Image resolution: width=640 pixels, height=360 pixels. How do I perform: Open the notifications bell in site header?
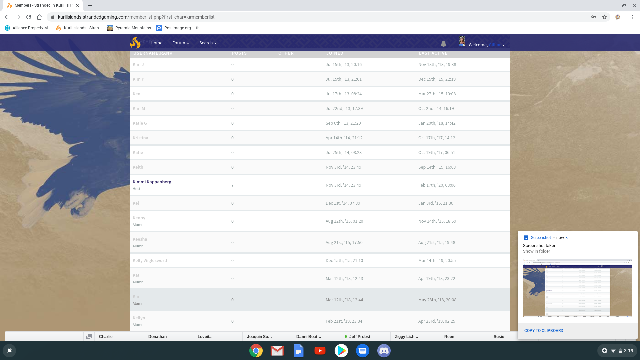tap(443, 44)
